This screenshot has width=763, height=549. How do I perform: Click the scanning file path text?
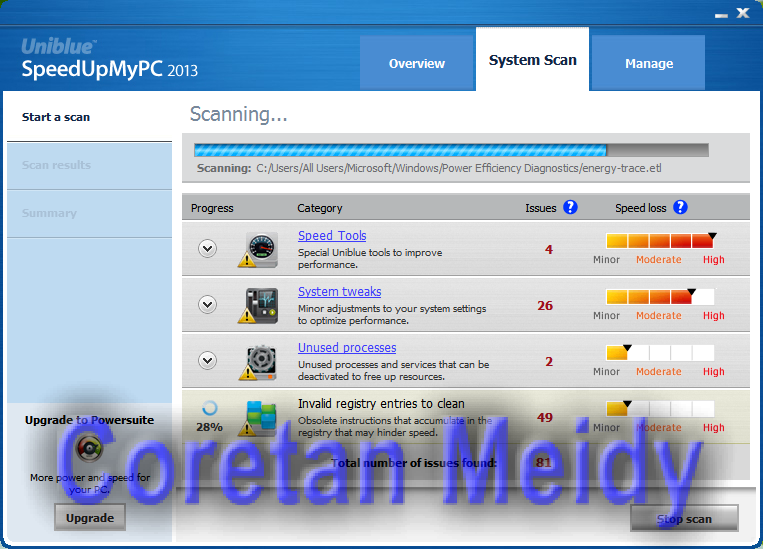[458, 168]
